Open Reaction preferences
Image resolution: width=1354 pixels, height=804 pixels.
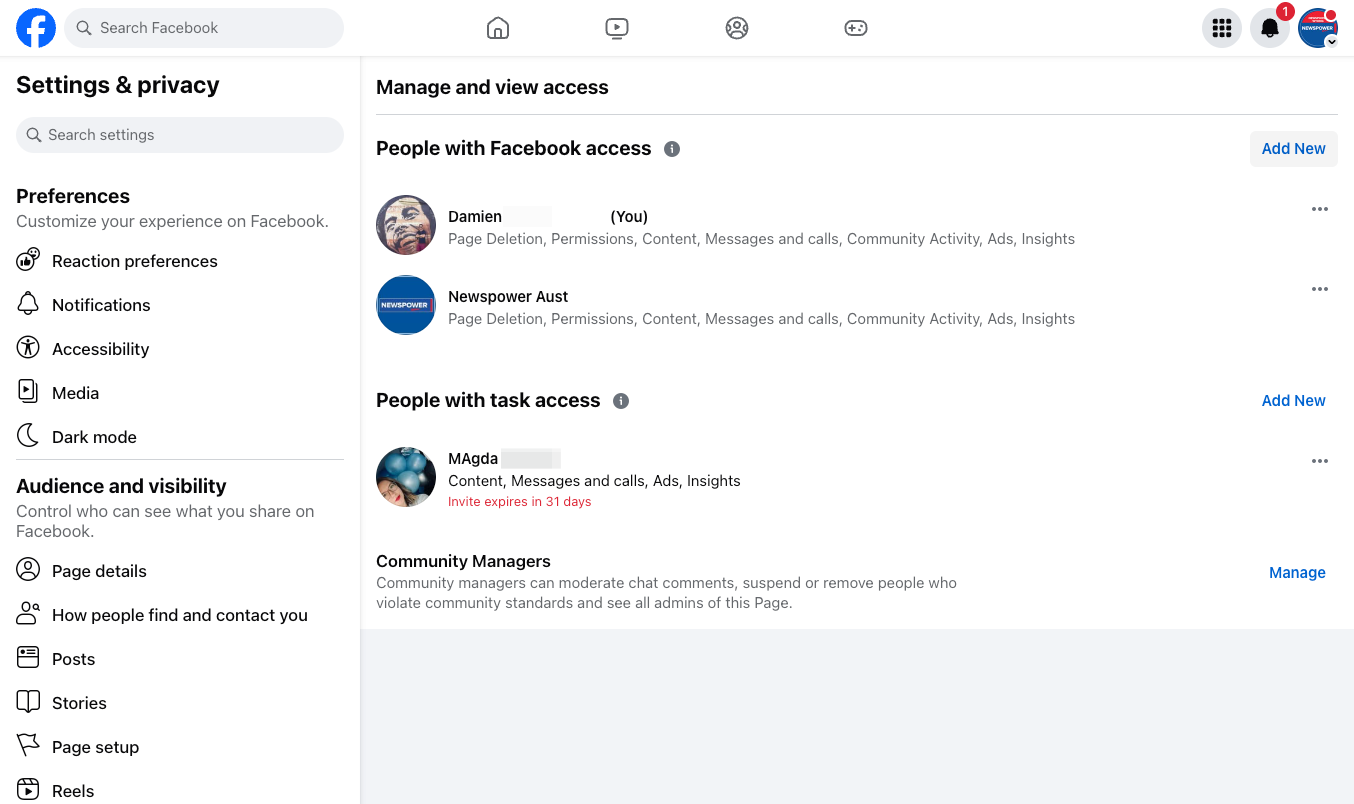[x=180, y=261]
